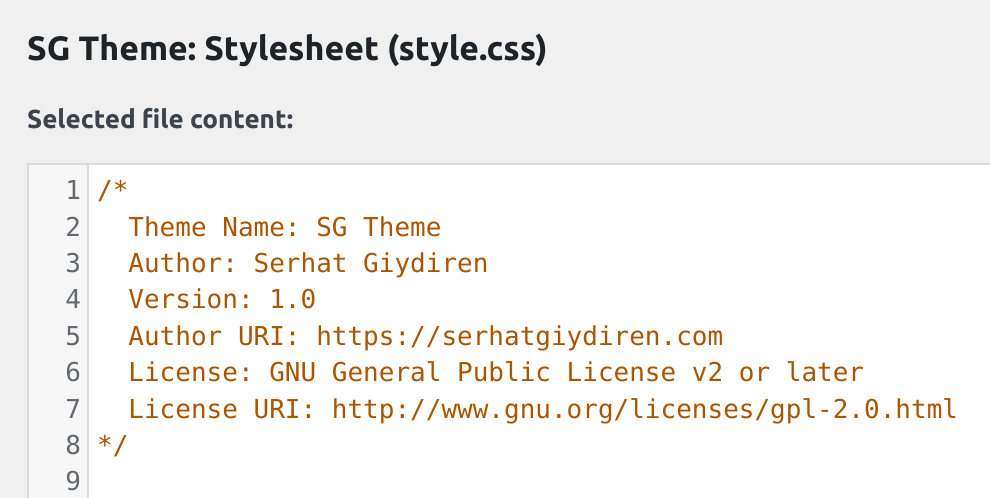Screen dimensions: 990x498
Task: Click the GNU General Public License text
Action: [x=473, y=372]
